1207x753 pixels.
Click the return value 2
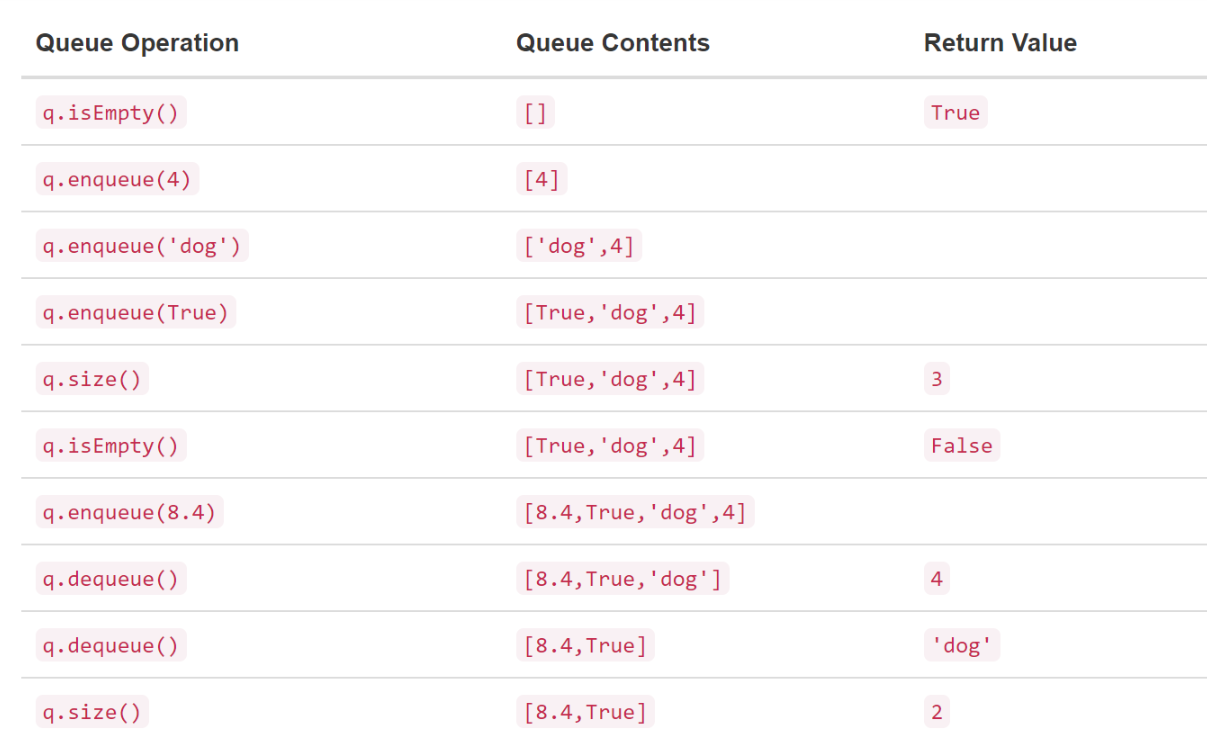[x=936, y=712]
